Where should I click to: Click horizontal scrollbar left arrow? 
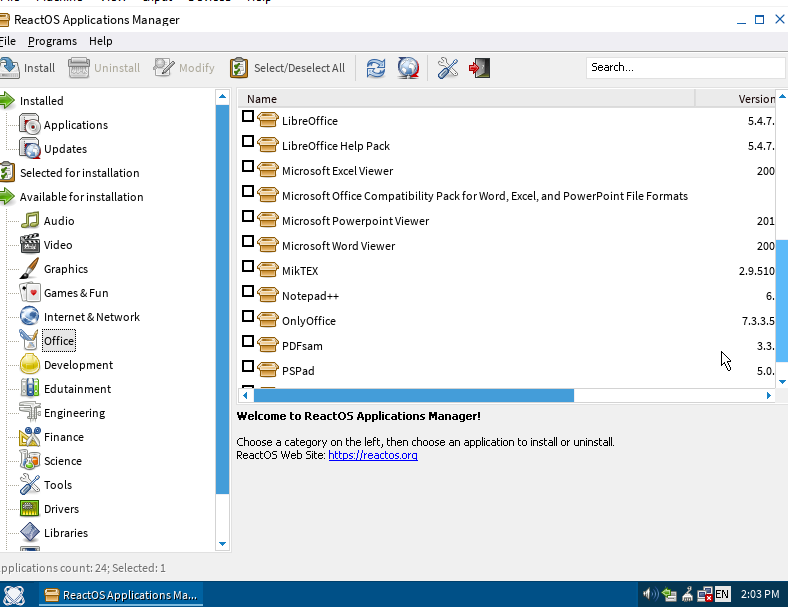245,395
